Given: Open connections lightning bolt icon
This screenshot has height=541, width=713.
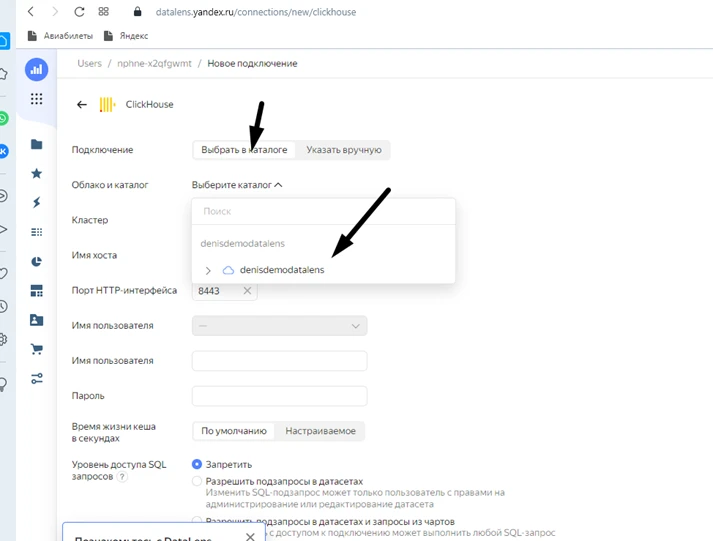Looking at the screenshot, I should 36,202.
